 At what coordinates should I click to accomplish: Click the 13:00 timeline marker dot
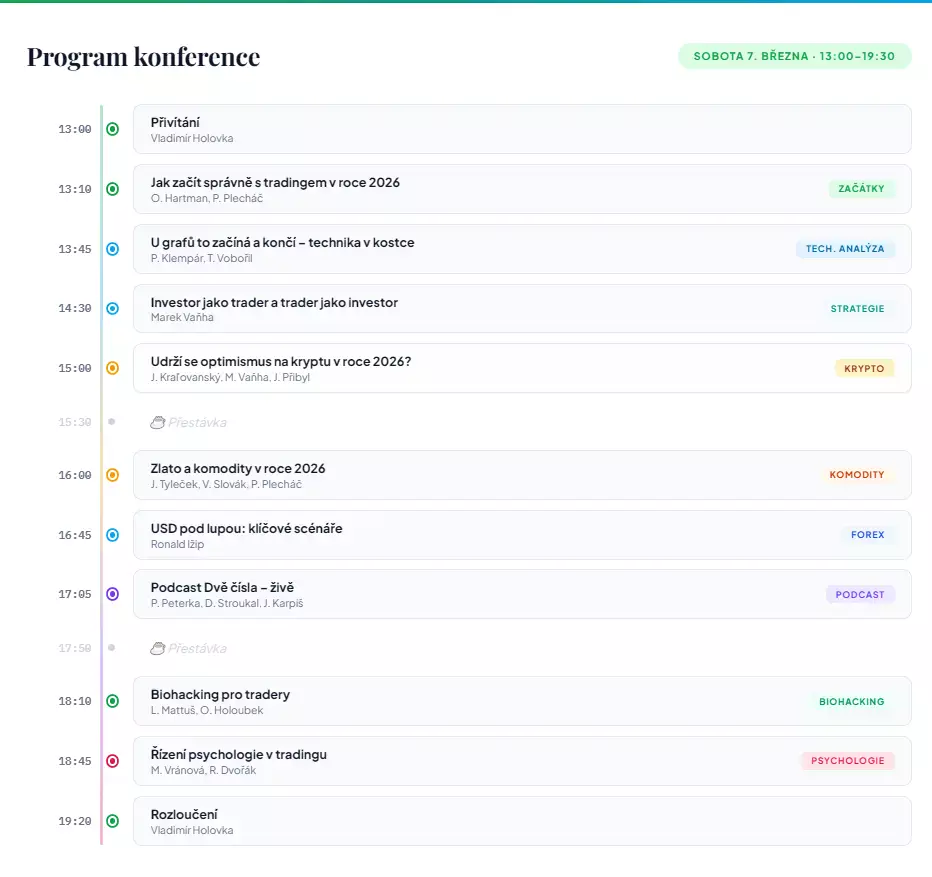(x=112, y=129)
